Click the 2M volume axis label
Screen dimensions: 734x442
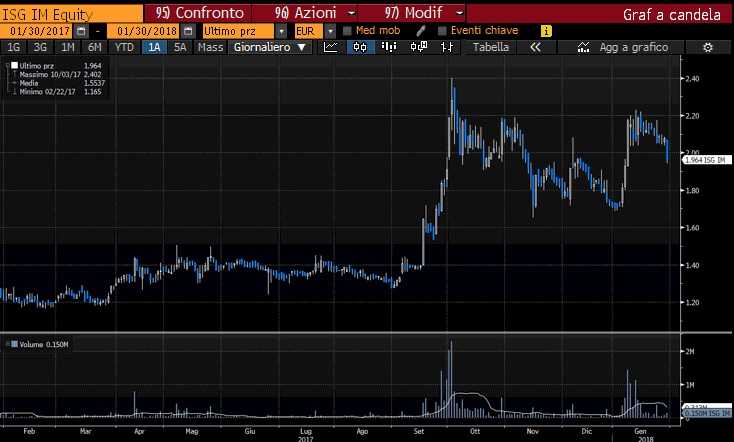690,351
